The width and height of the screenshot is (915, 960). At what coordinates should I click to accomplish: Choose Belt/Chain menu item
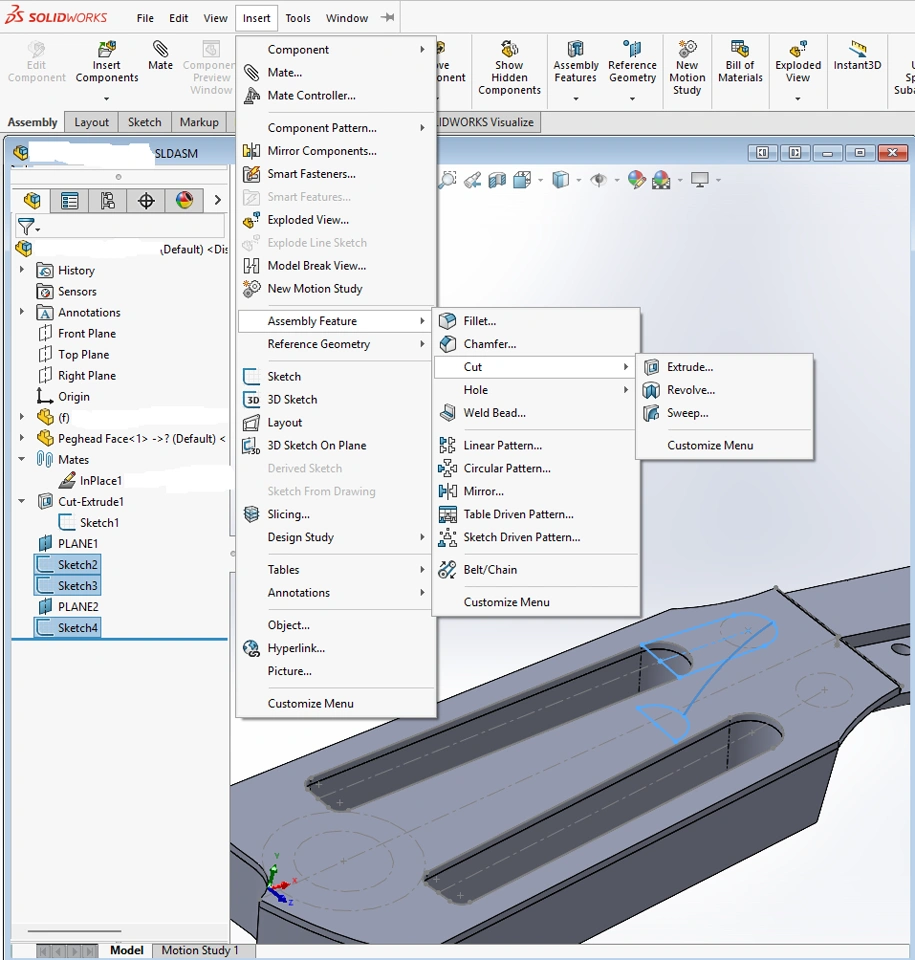click(537, 569)
